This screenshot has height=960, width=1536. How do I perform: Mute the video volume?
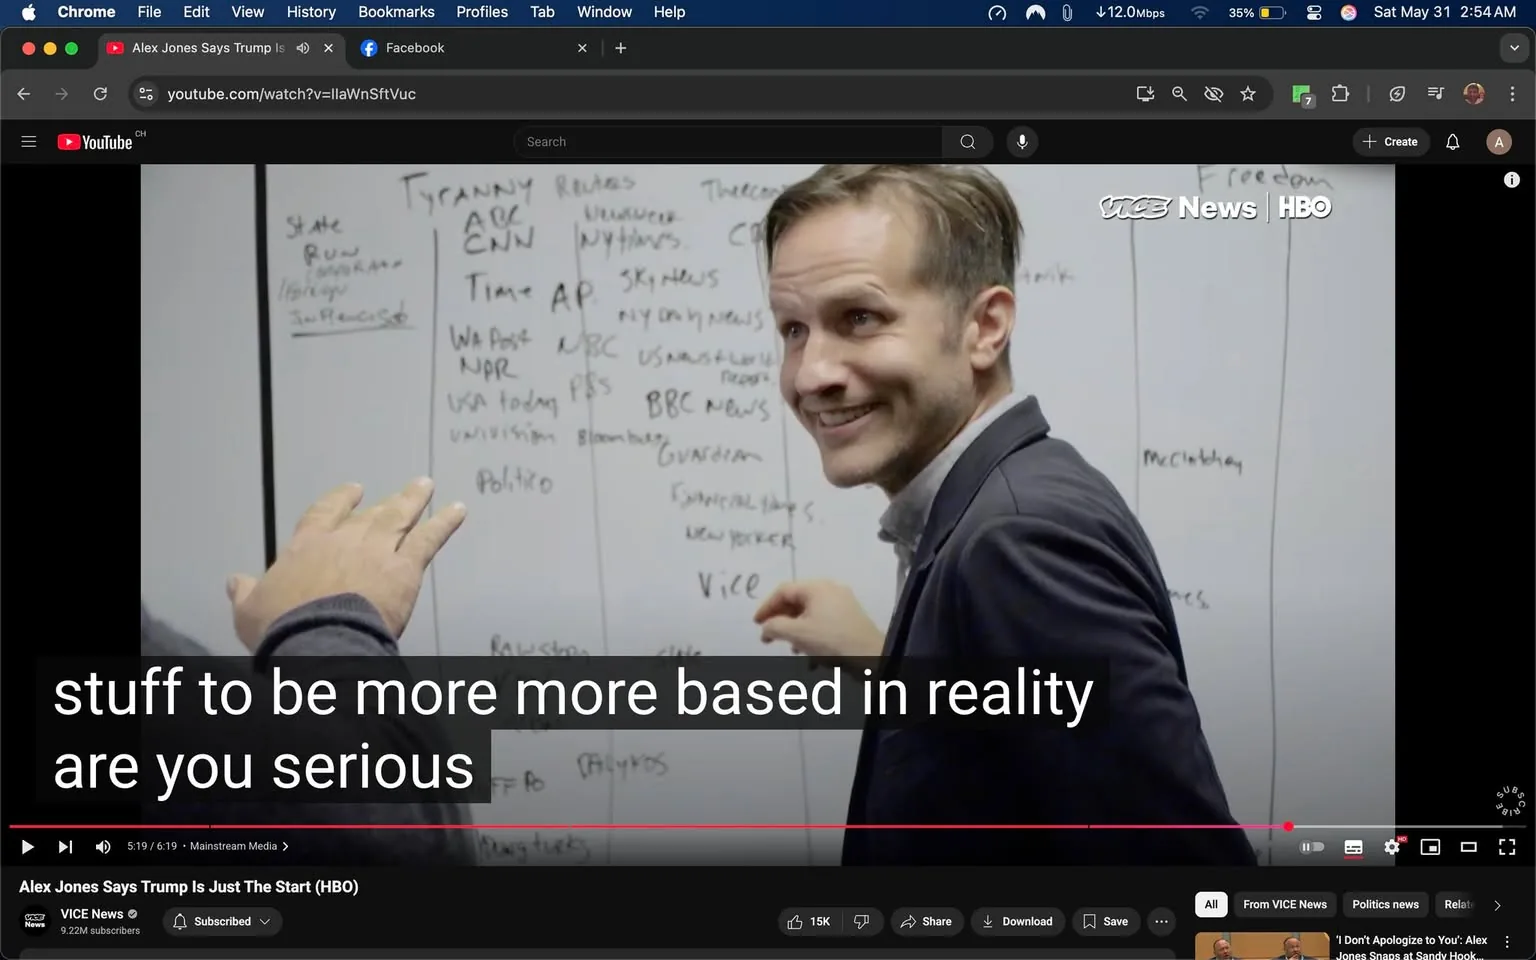pos(103,846)
